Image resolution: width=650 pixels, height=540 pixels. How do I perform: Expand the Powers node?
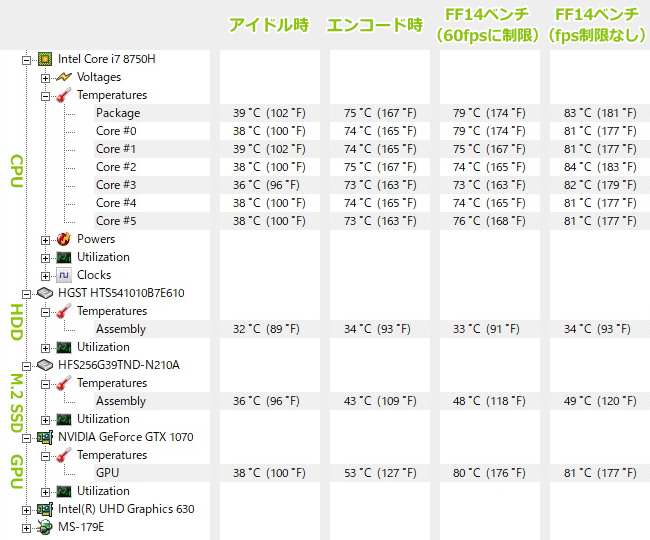pyautogui.click(x=45, y=240)
